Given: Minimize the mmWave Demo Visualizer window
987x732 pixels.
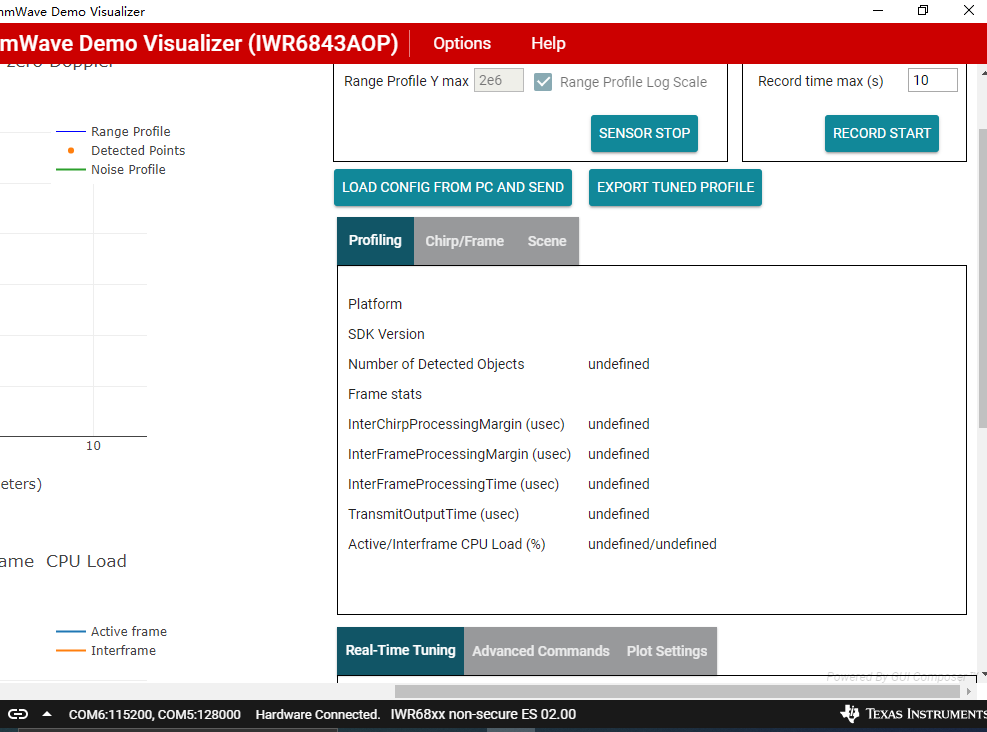Looking at the screenshot, I should (x=878, y=11).
